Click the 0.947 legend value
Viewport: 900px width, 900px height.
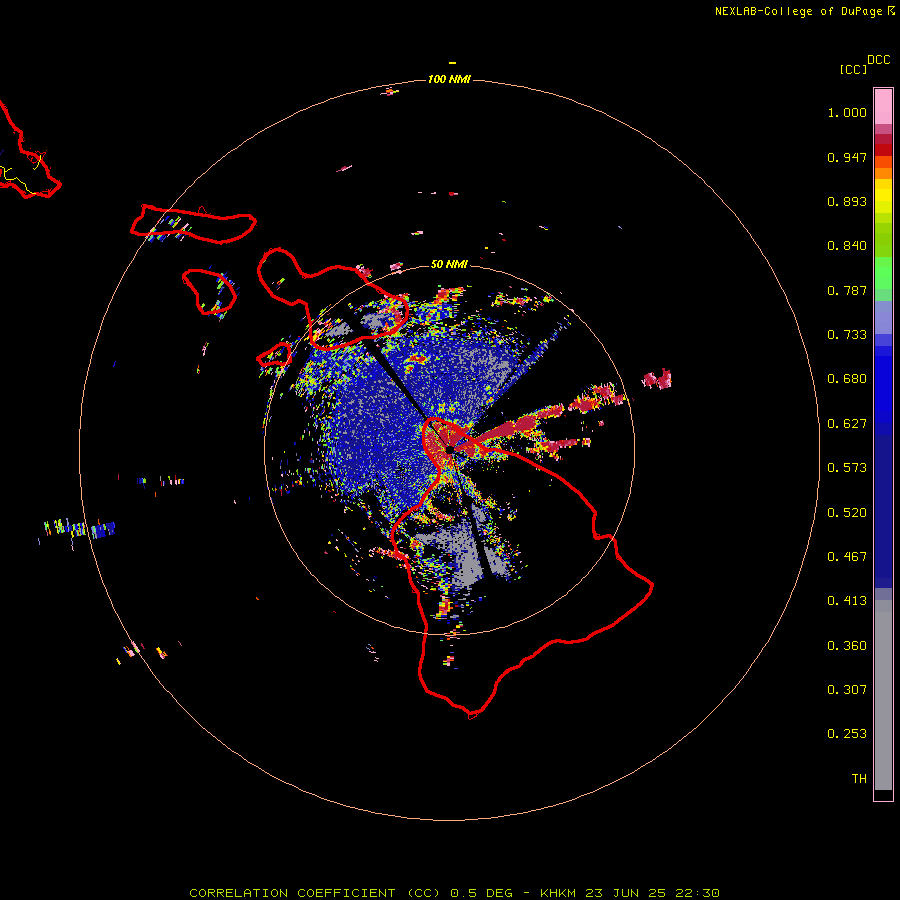(847, 157)
